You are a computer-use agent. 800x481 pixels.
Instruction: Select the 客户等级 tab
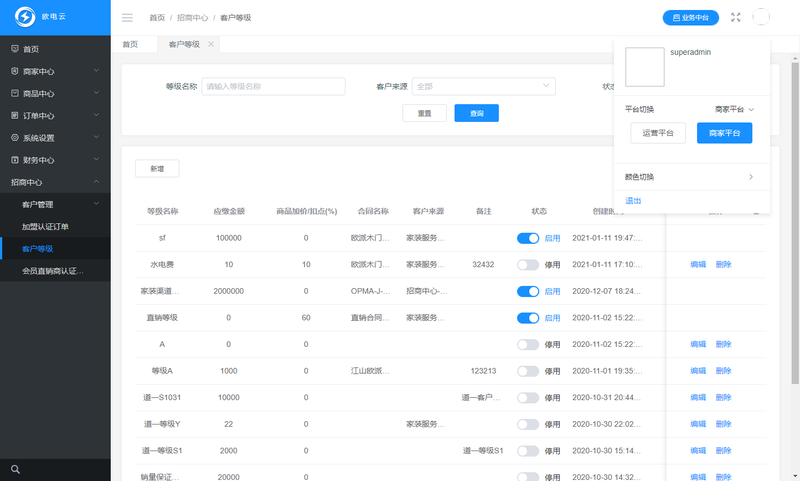(x=184, y=44)
